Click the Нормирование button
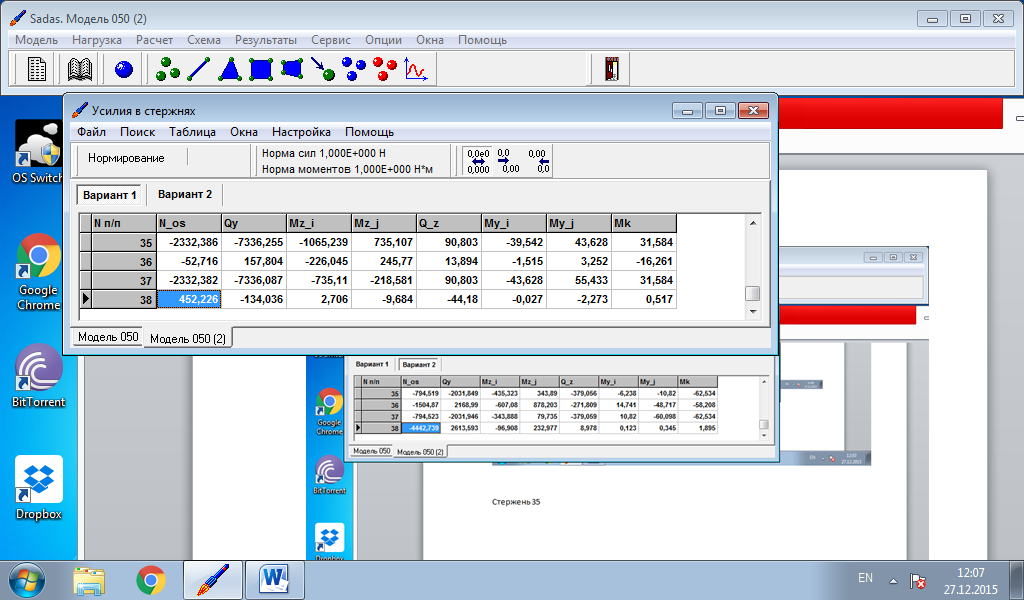Screen dimensions: 1024x600 click(126, 158)
